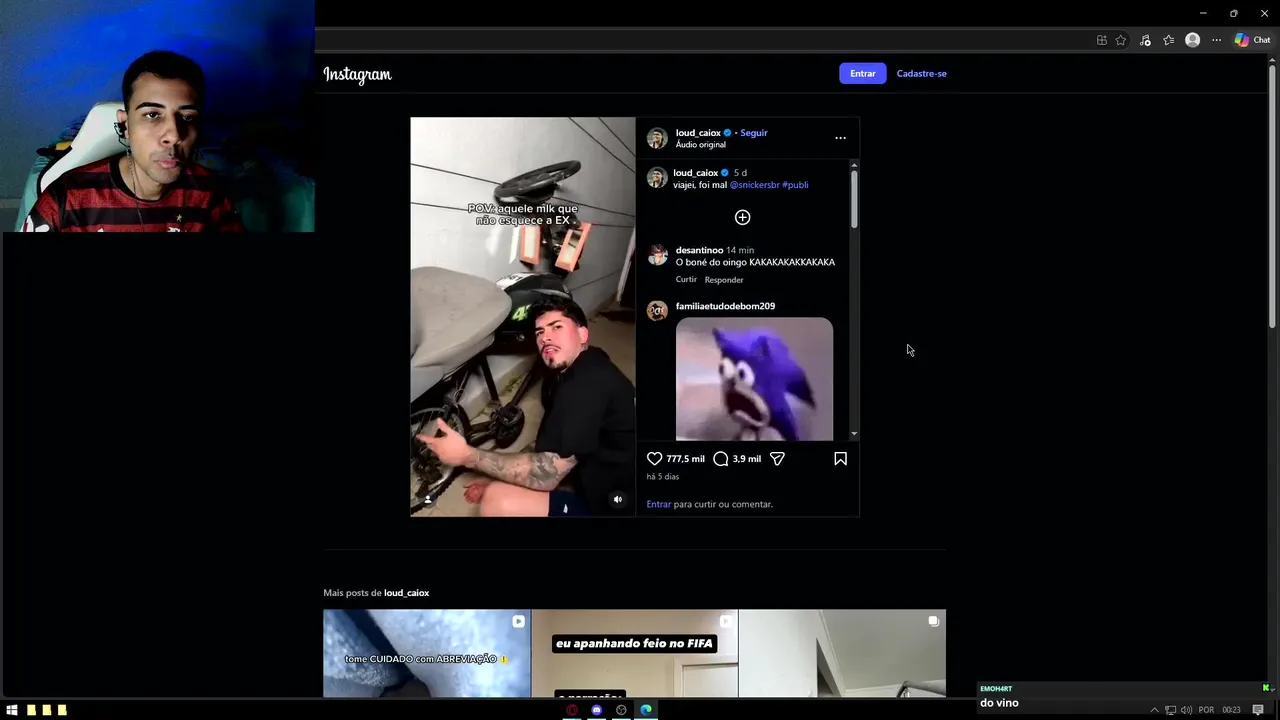Open the Copilot Chat button
The height and width of the screenshot is (720, 1280).
click(1252, 40)
